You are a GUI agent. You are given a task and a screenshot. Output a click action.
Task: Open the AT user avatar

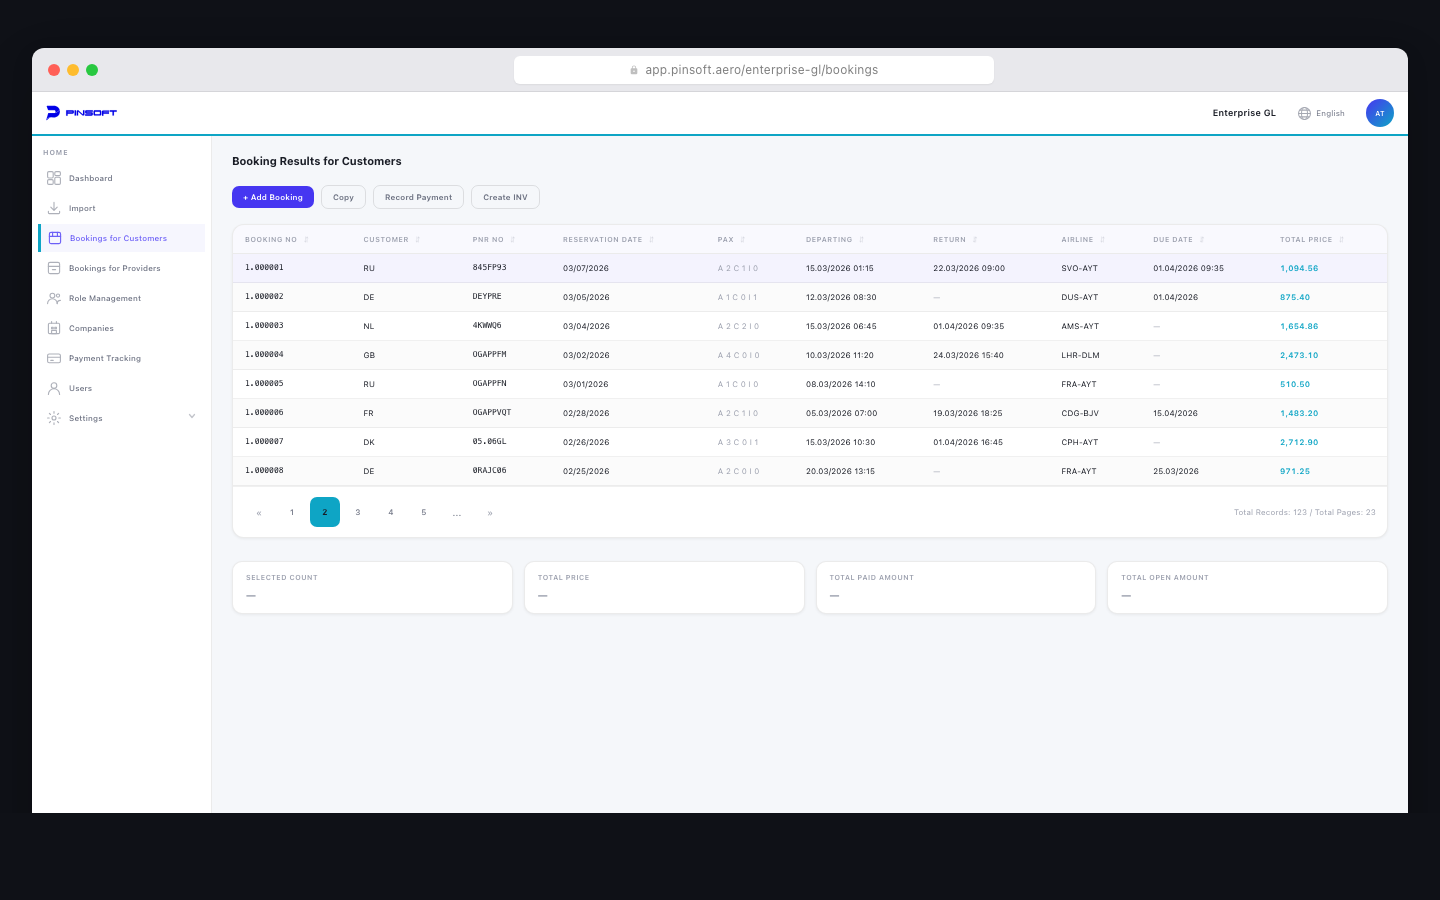coord(1380,113)
